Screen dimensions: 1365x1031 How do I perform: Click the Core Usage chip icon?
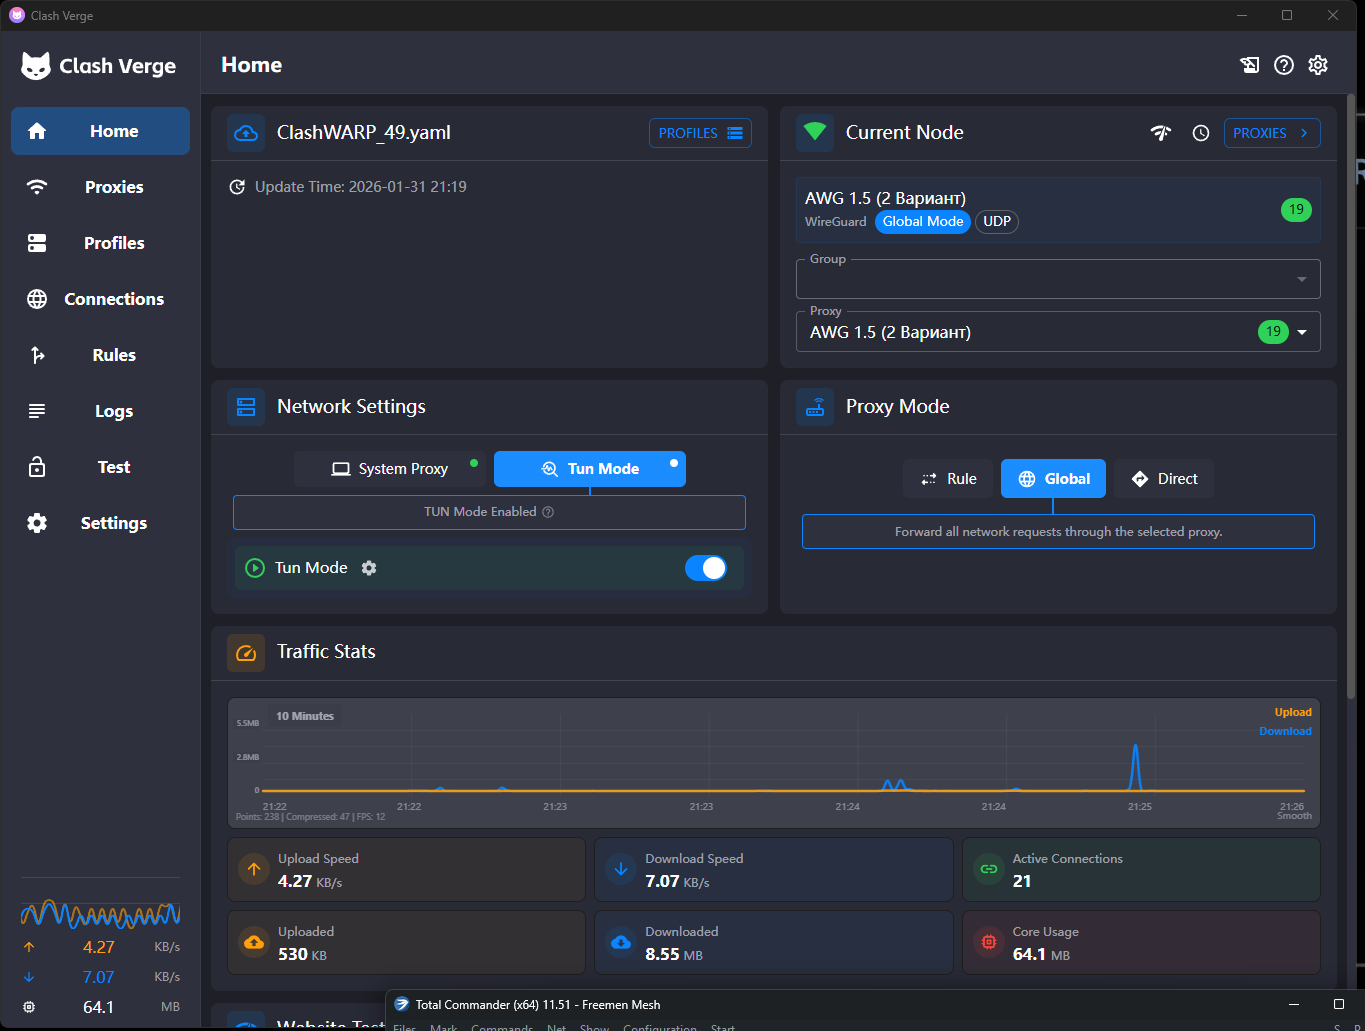[x=989, y=943]
